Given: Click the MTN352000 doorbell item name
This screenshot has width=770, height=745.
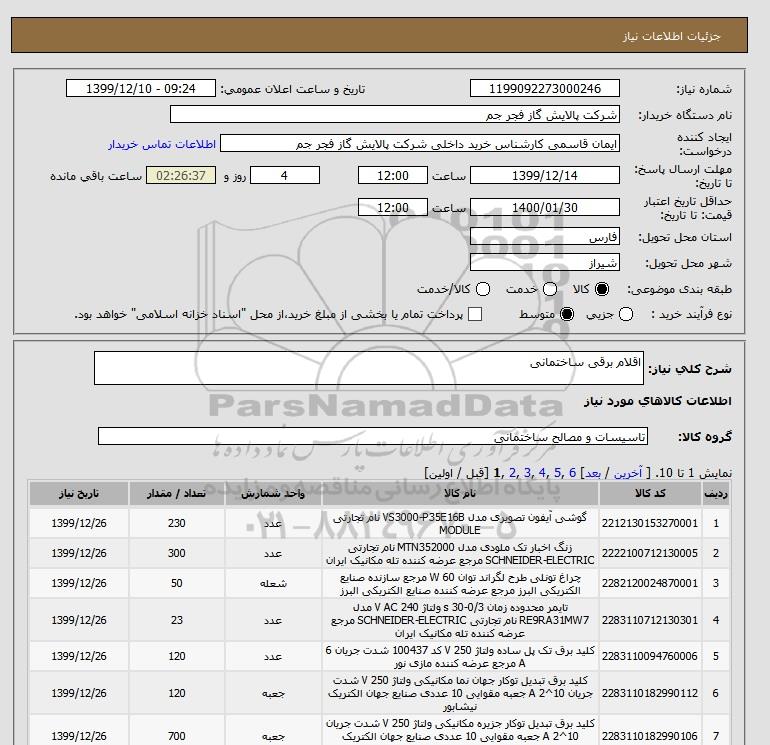Looking at the screenshot, I should click(x=460, y=553).
